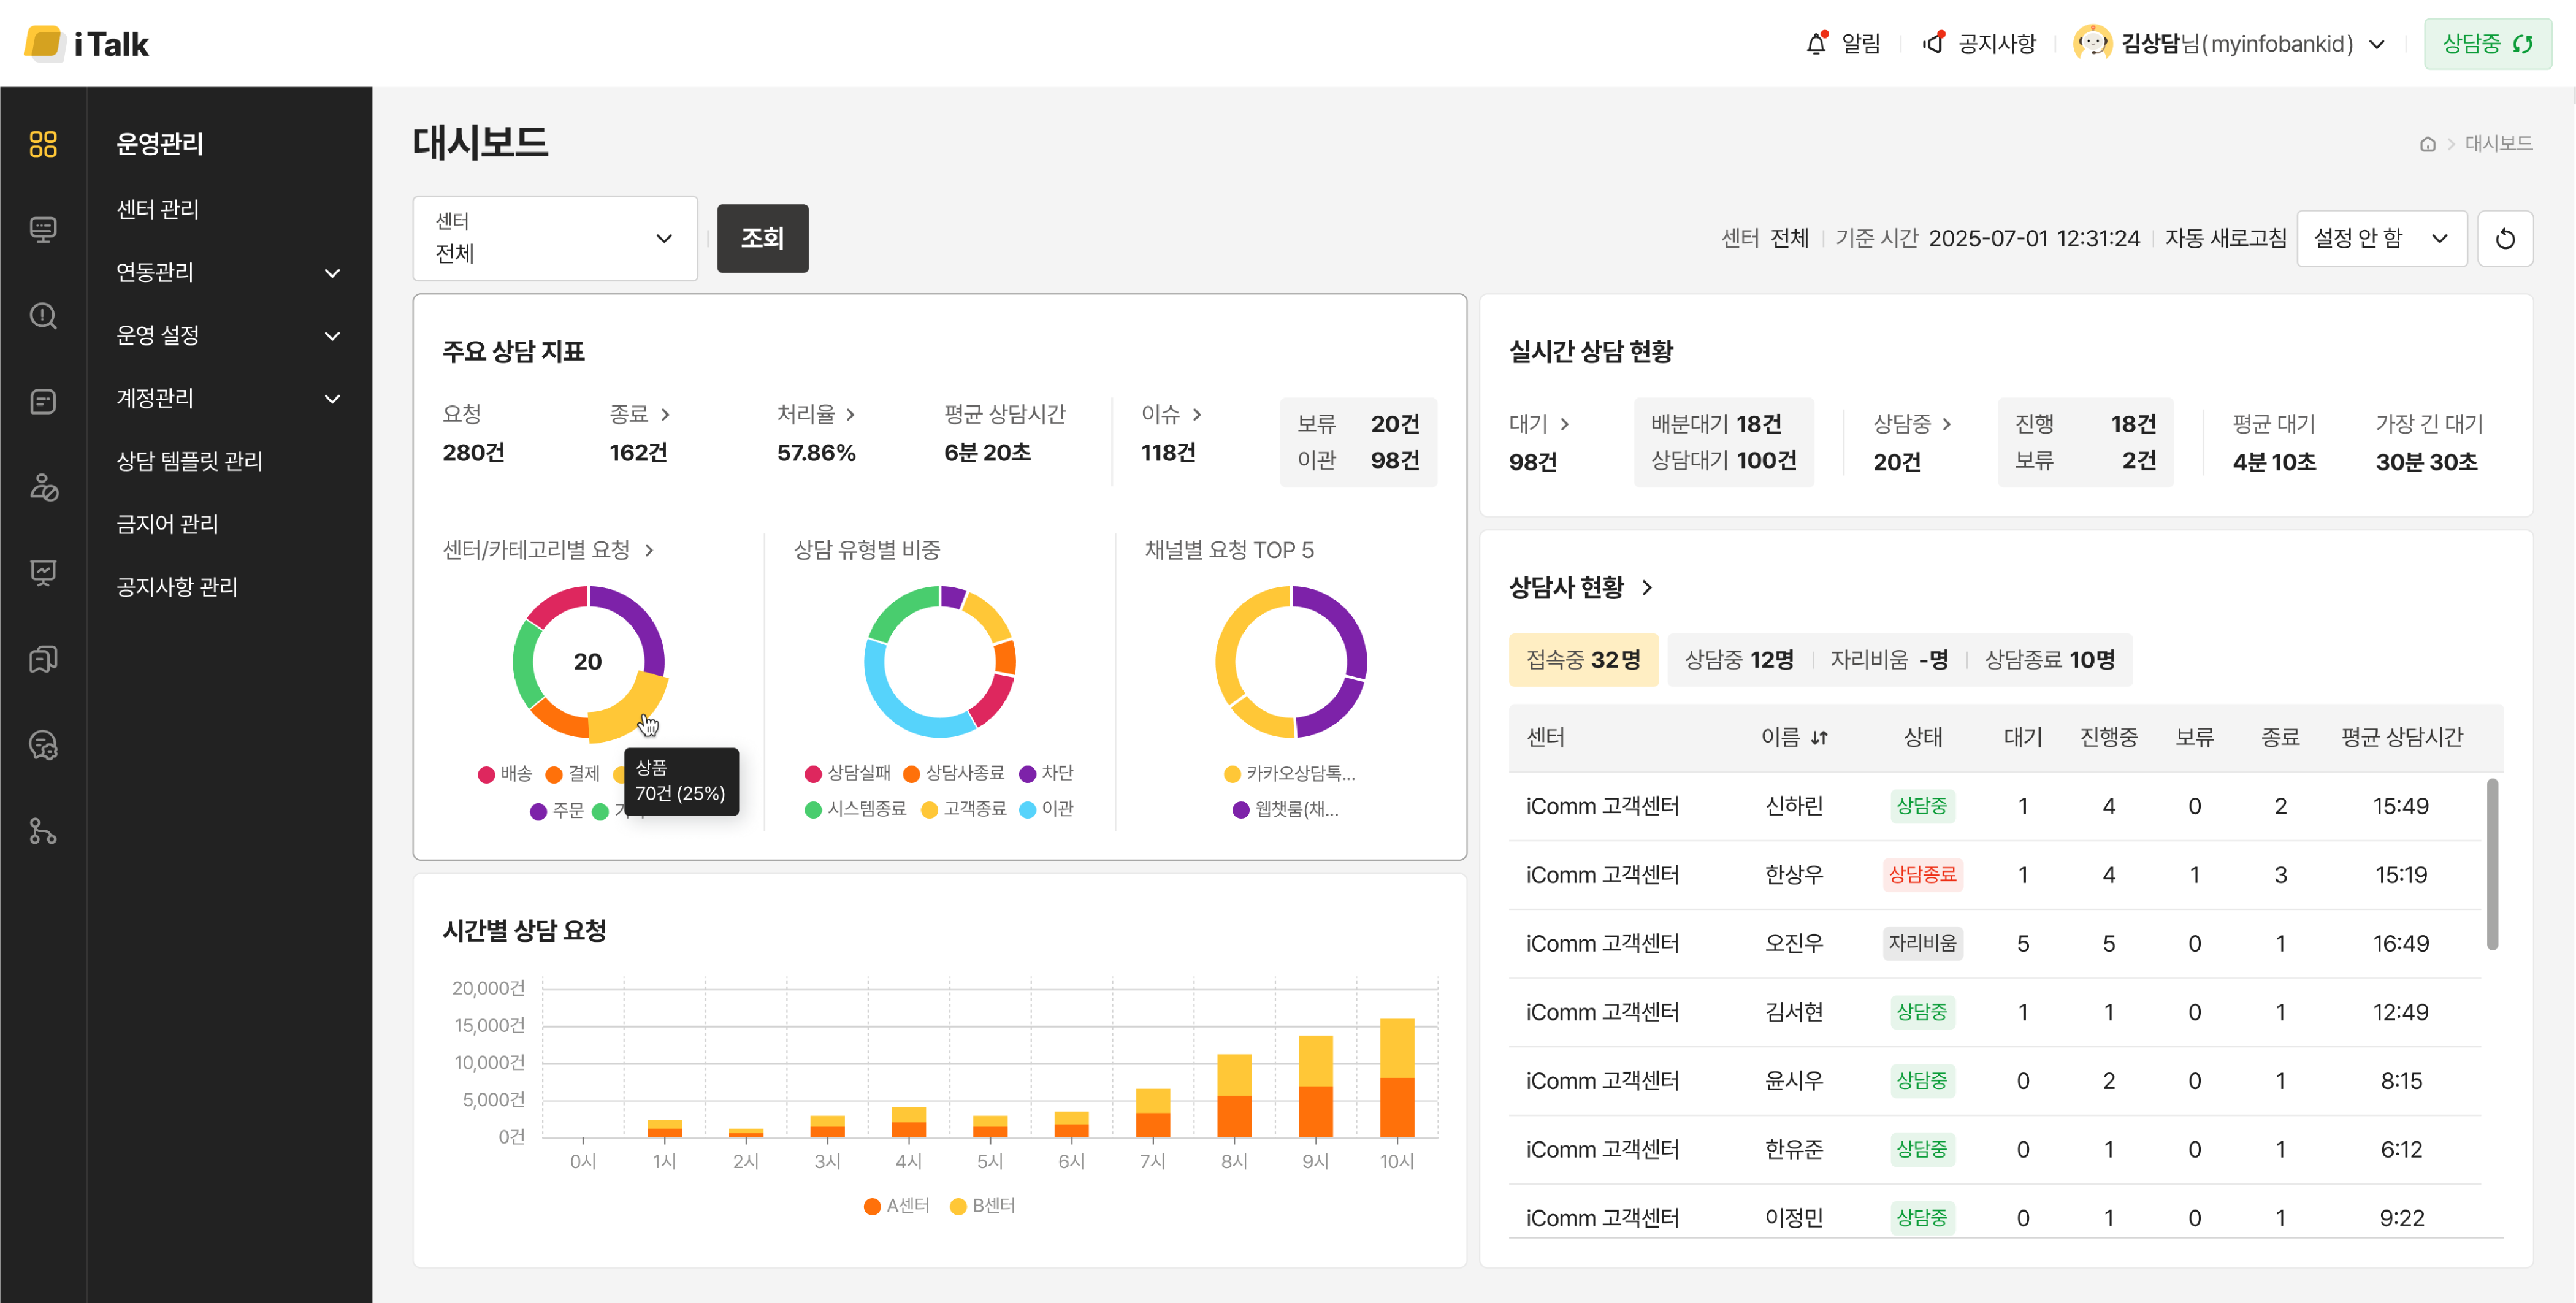Viewport: 2576px width, 1303px height.
Task: Toggle the 상담중 status button
Action: click(2487, 44)
